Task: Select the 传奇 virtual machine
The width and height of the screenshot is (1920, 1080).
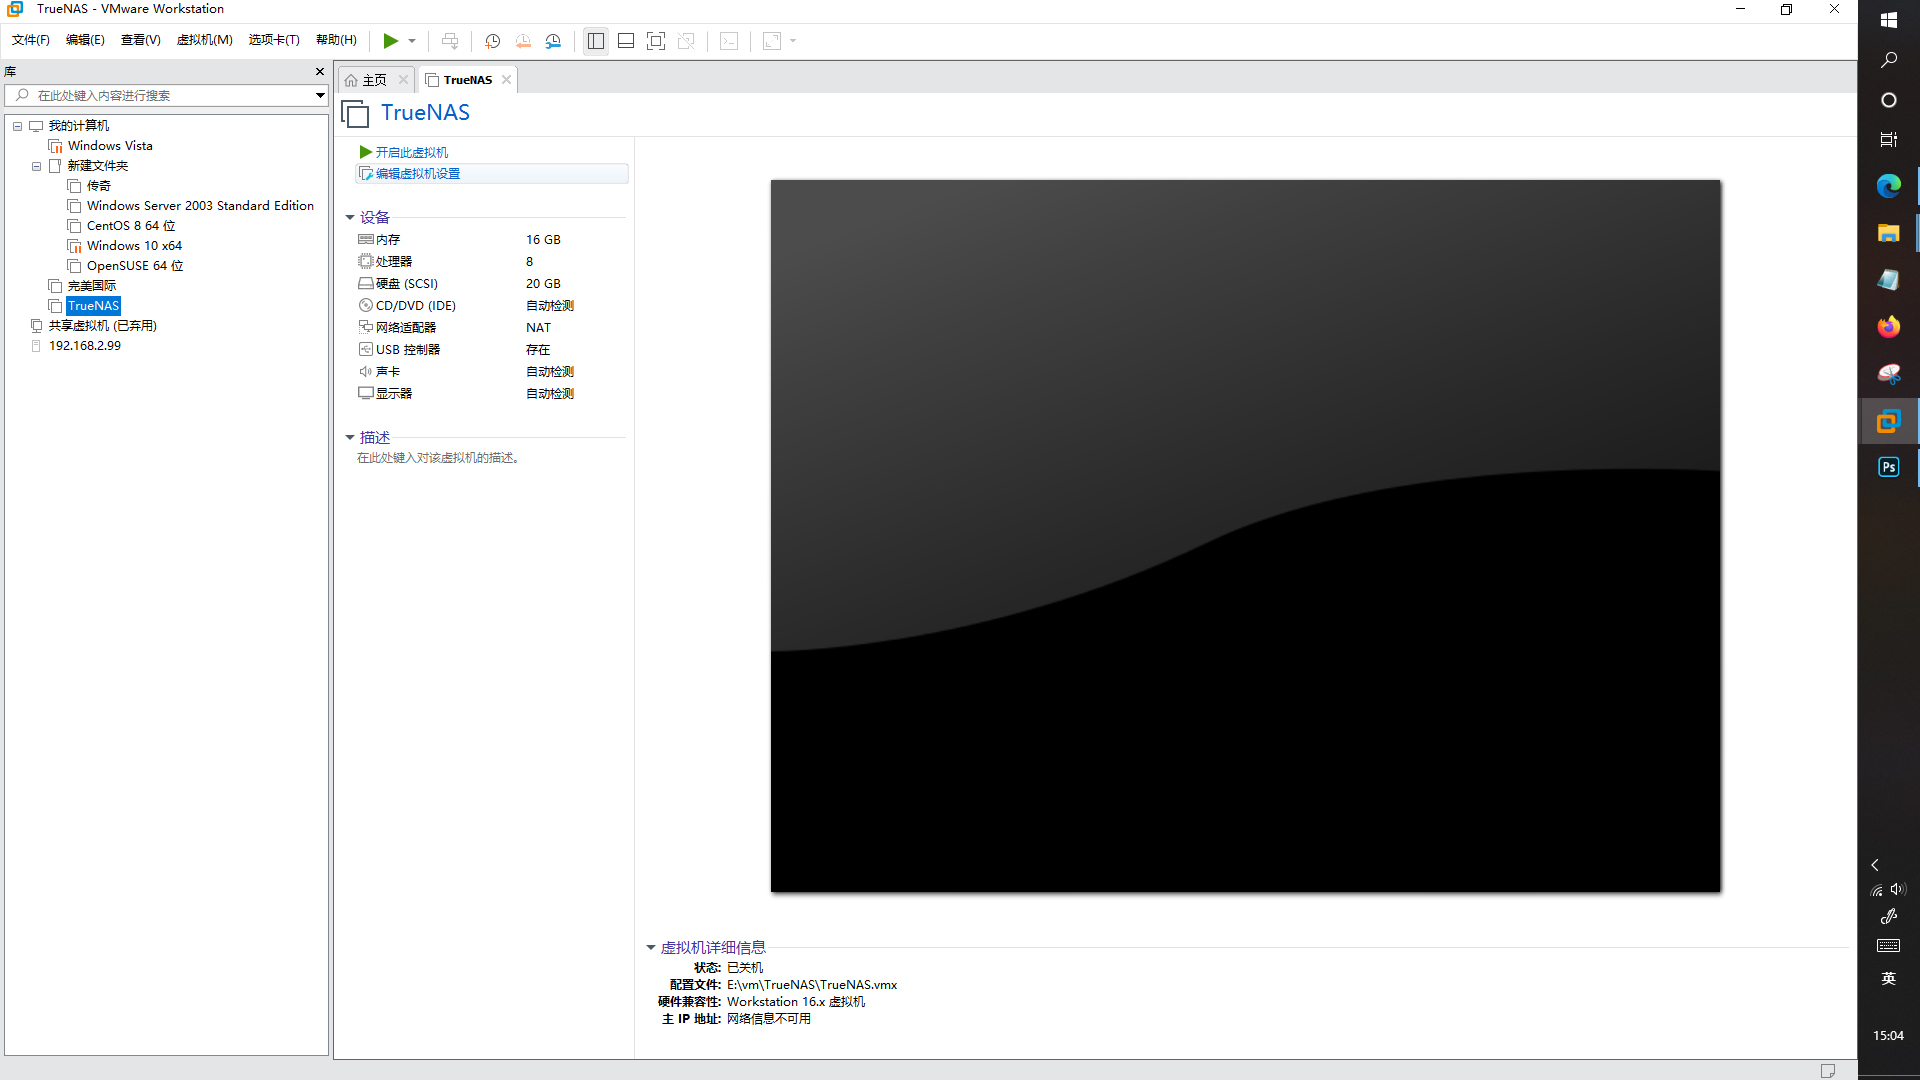Action: point(98,186)
